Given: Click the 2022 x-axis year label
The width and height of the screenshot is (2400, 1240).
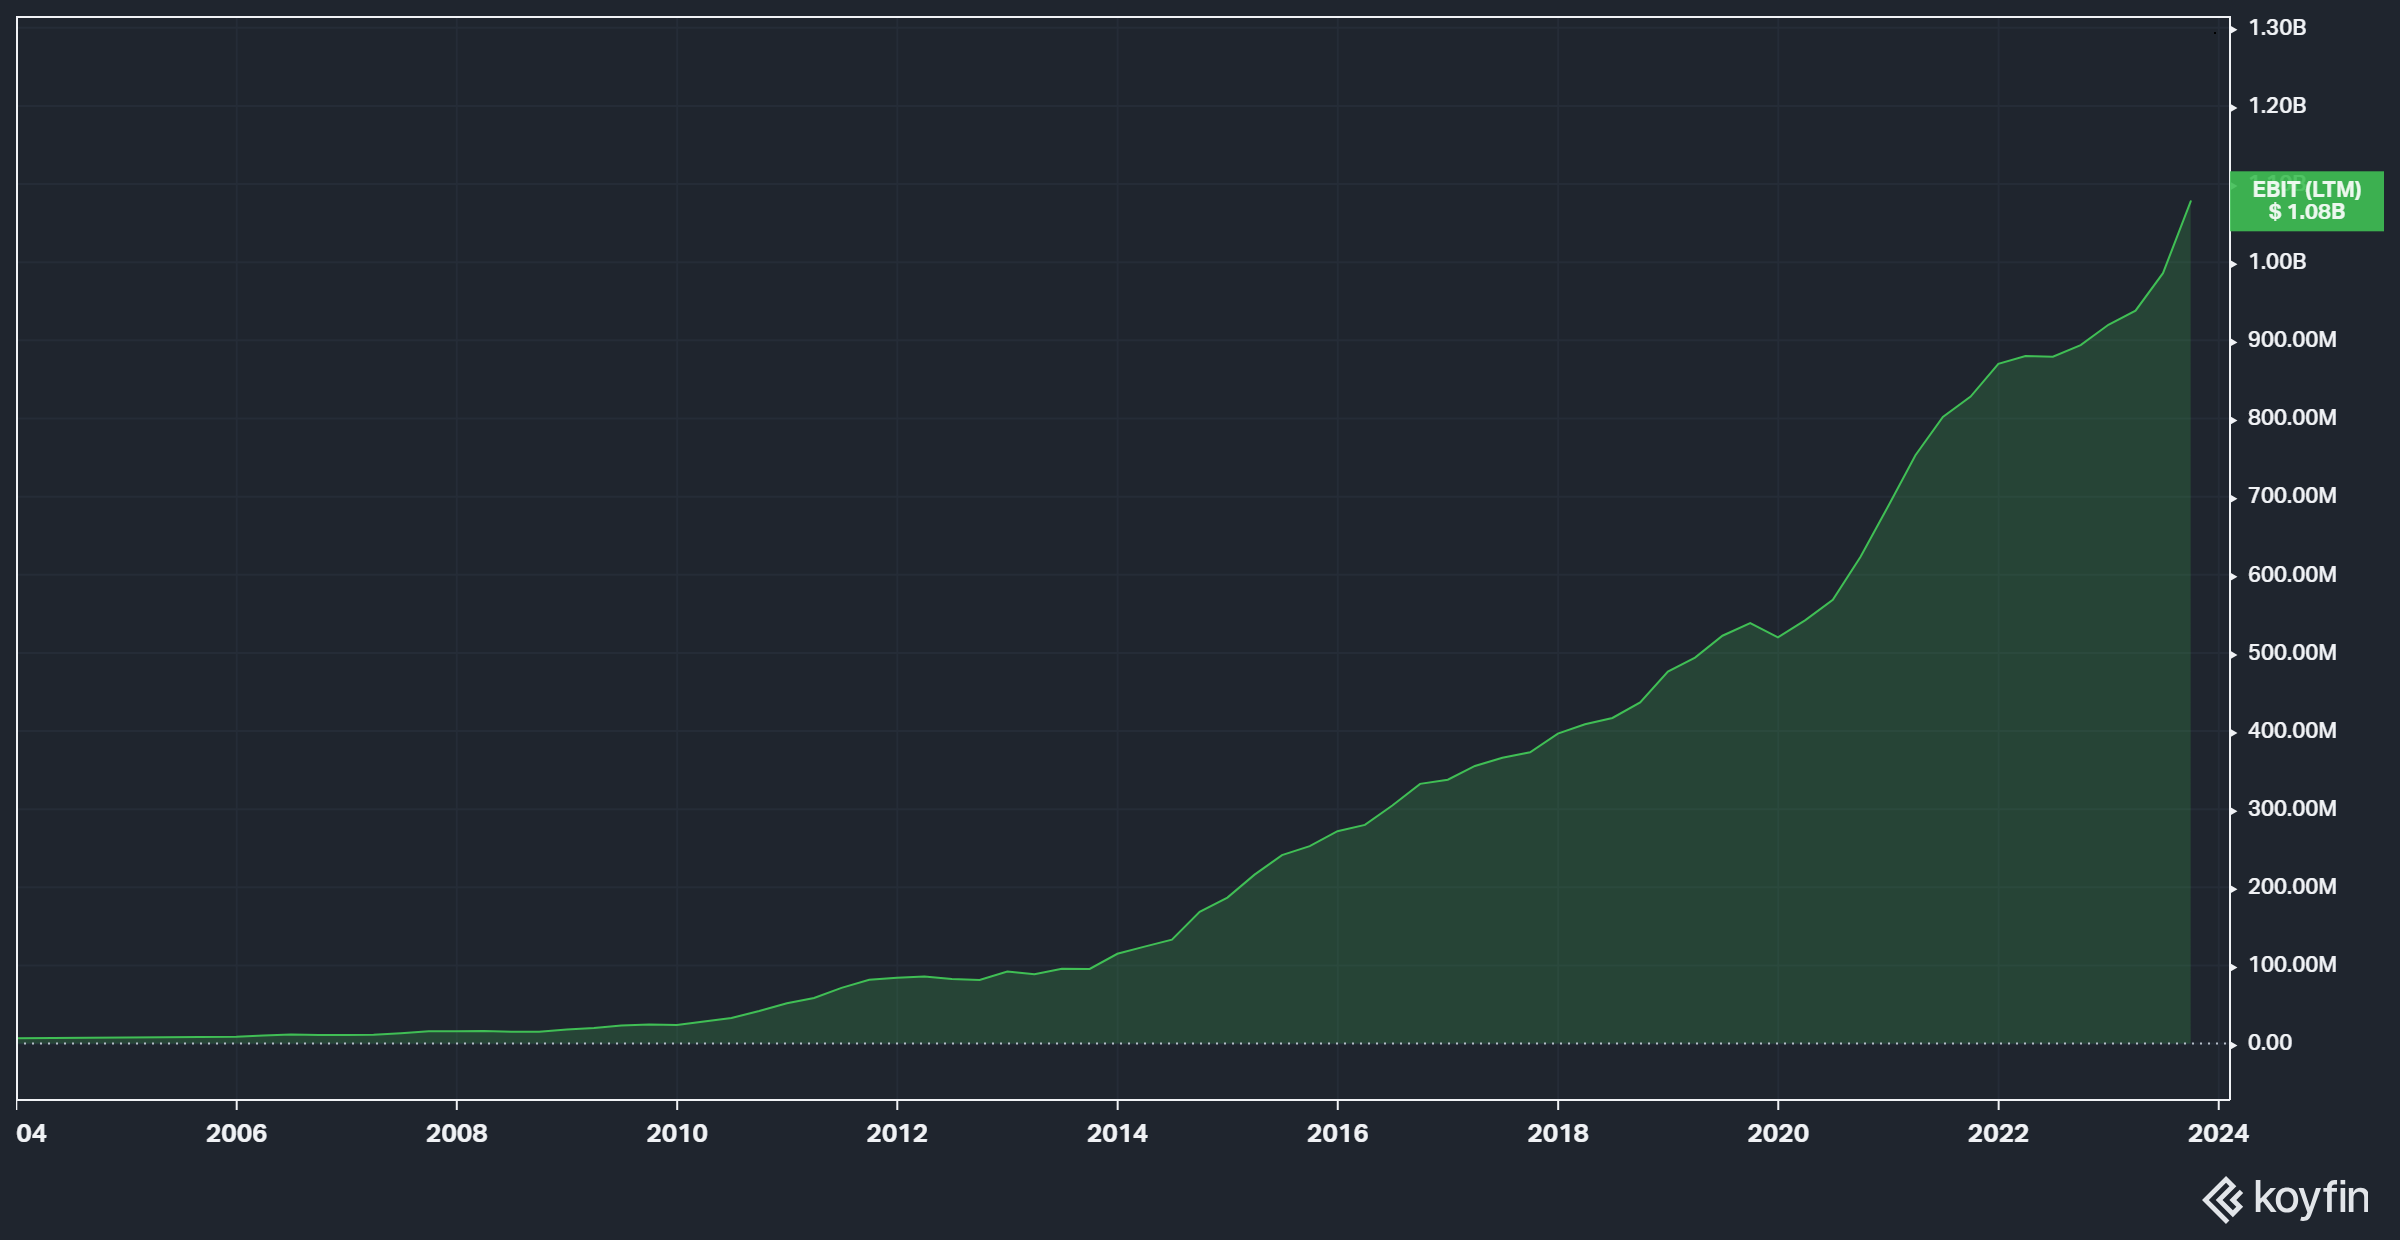Looking at the screenshot, I should (1998, 1133).
